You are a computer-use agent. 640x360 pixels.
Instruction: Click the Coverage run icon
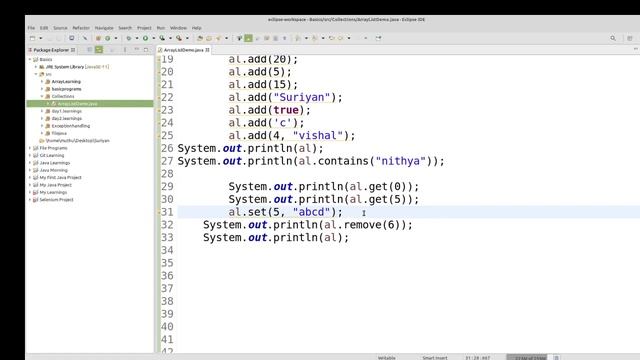162,38
